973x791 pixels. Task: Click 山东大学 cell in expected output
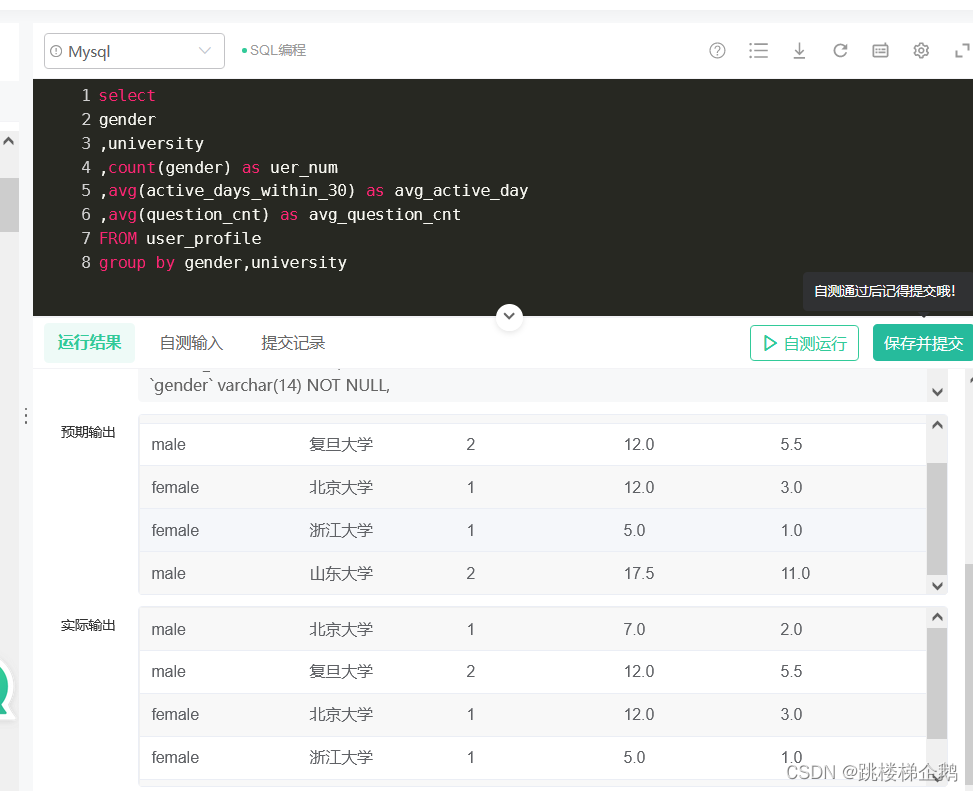(x=341, y=573)
